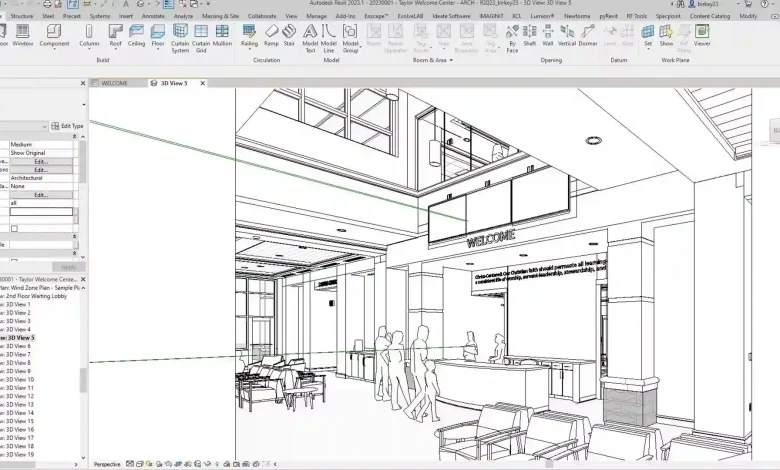Activate the Floor tool
This screenshot has width=780, height=470.
(x=158, y=35)
